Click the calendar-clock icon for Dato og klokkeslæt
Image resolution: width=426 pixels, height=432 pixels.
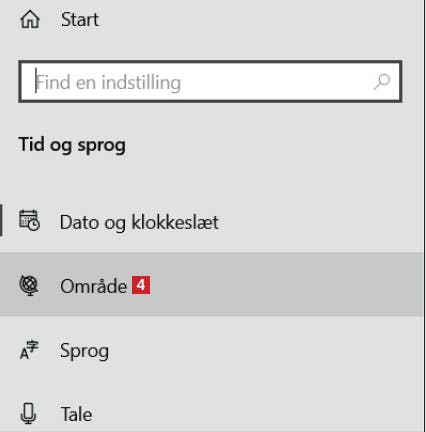(29, 220)
